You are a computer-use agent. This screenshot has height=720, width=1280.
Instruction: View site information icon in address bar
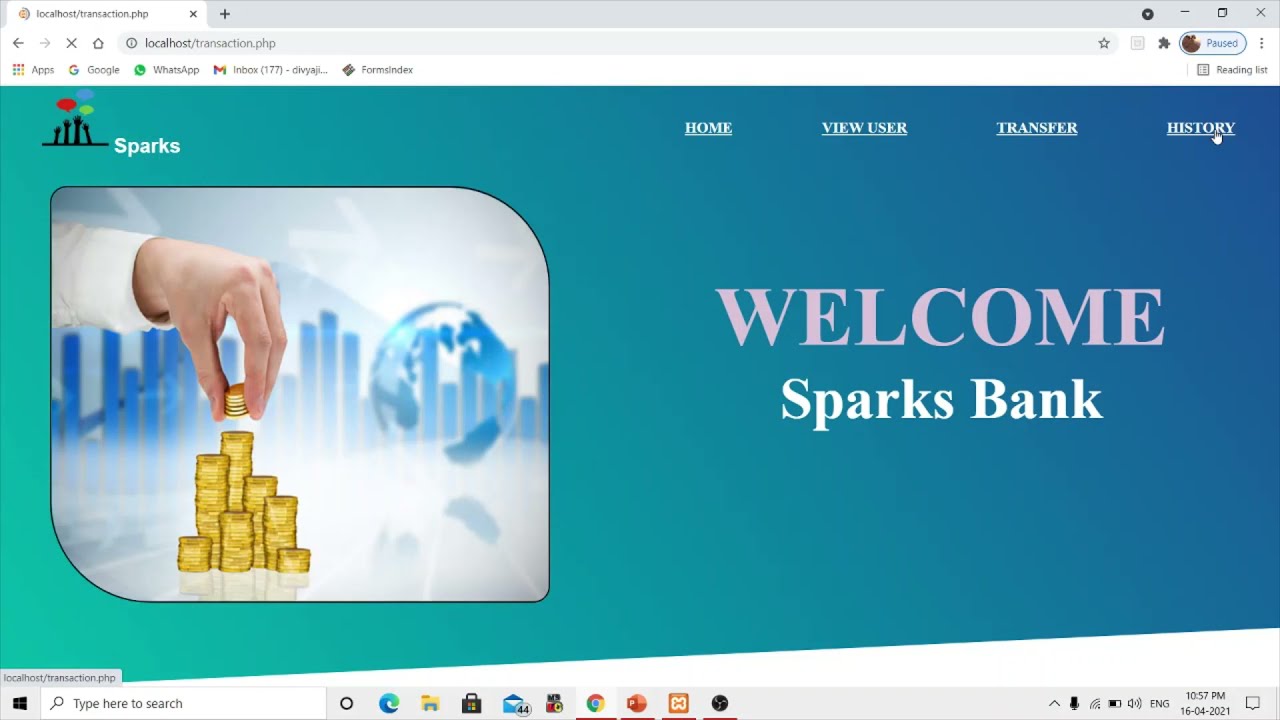click(x=131, y=43)
